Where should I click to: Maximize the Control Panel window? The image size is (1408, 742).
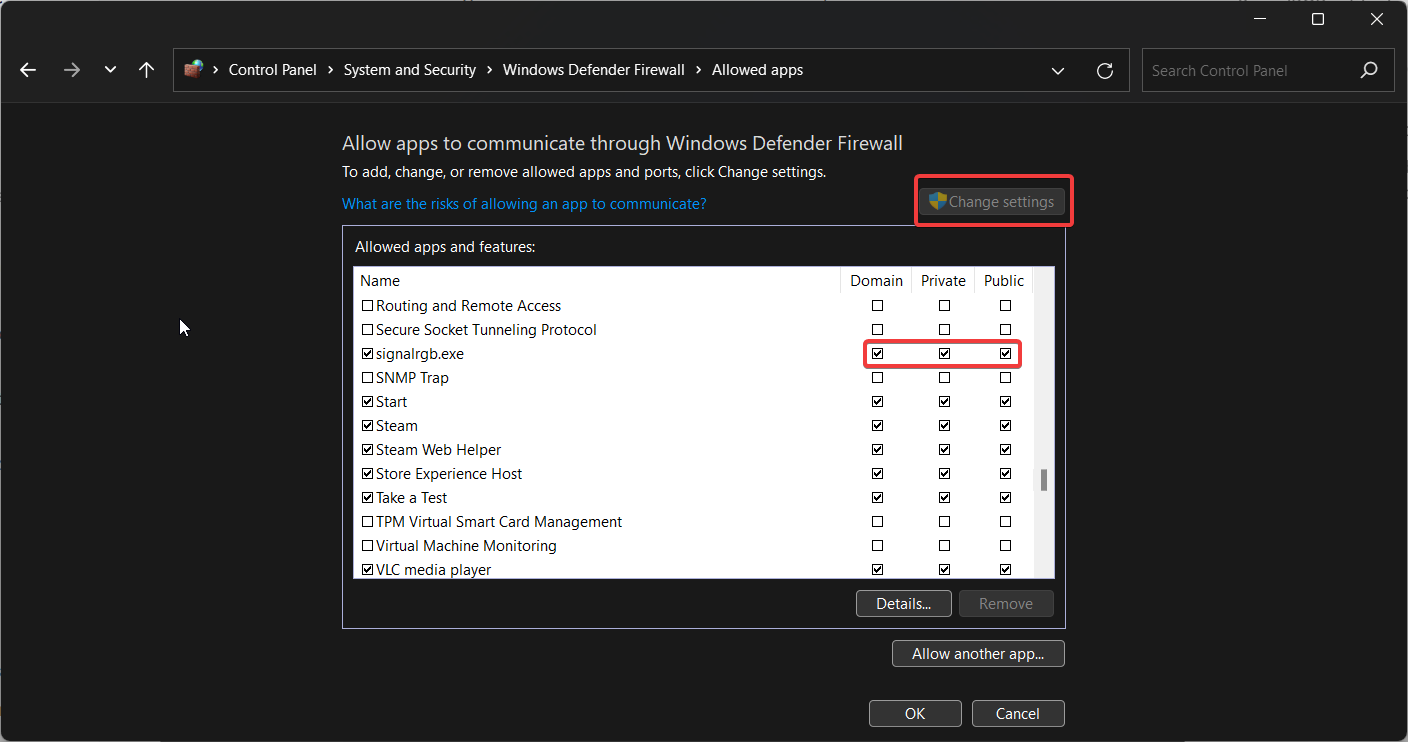click(x=1318, y=19)
